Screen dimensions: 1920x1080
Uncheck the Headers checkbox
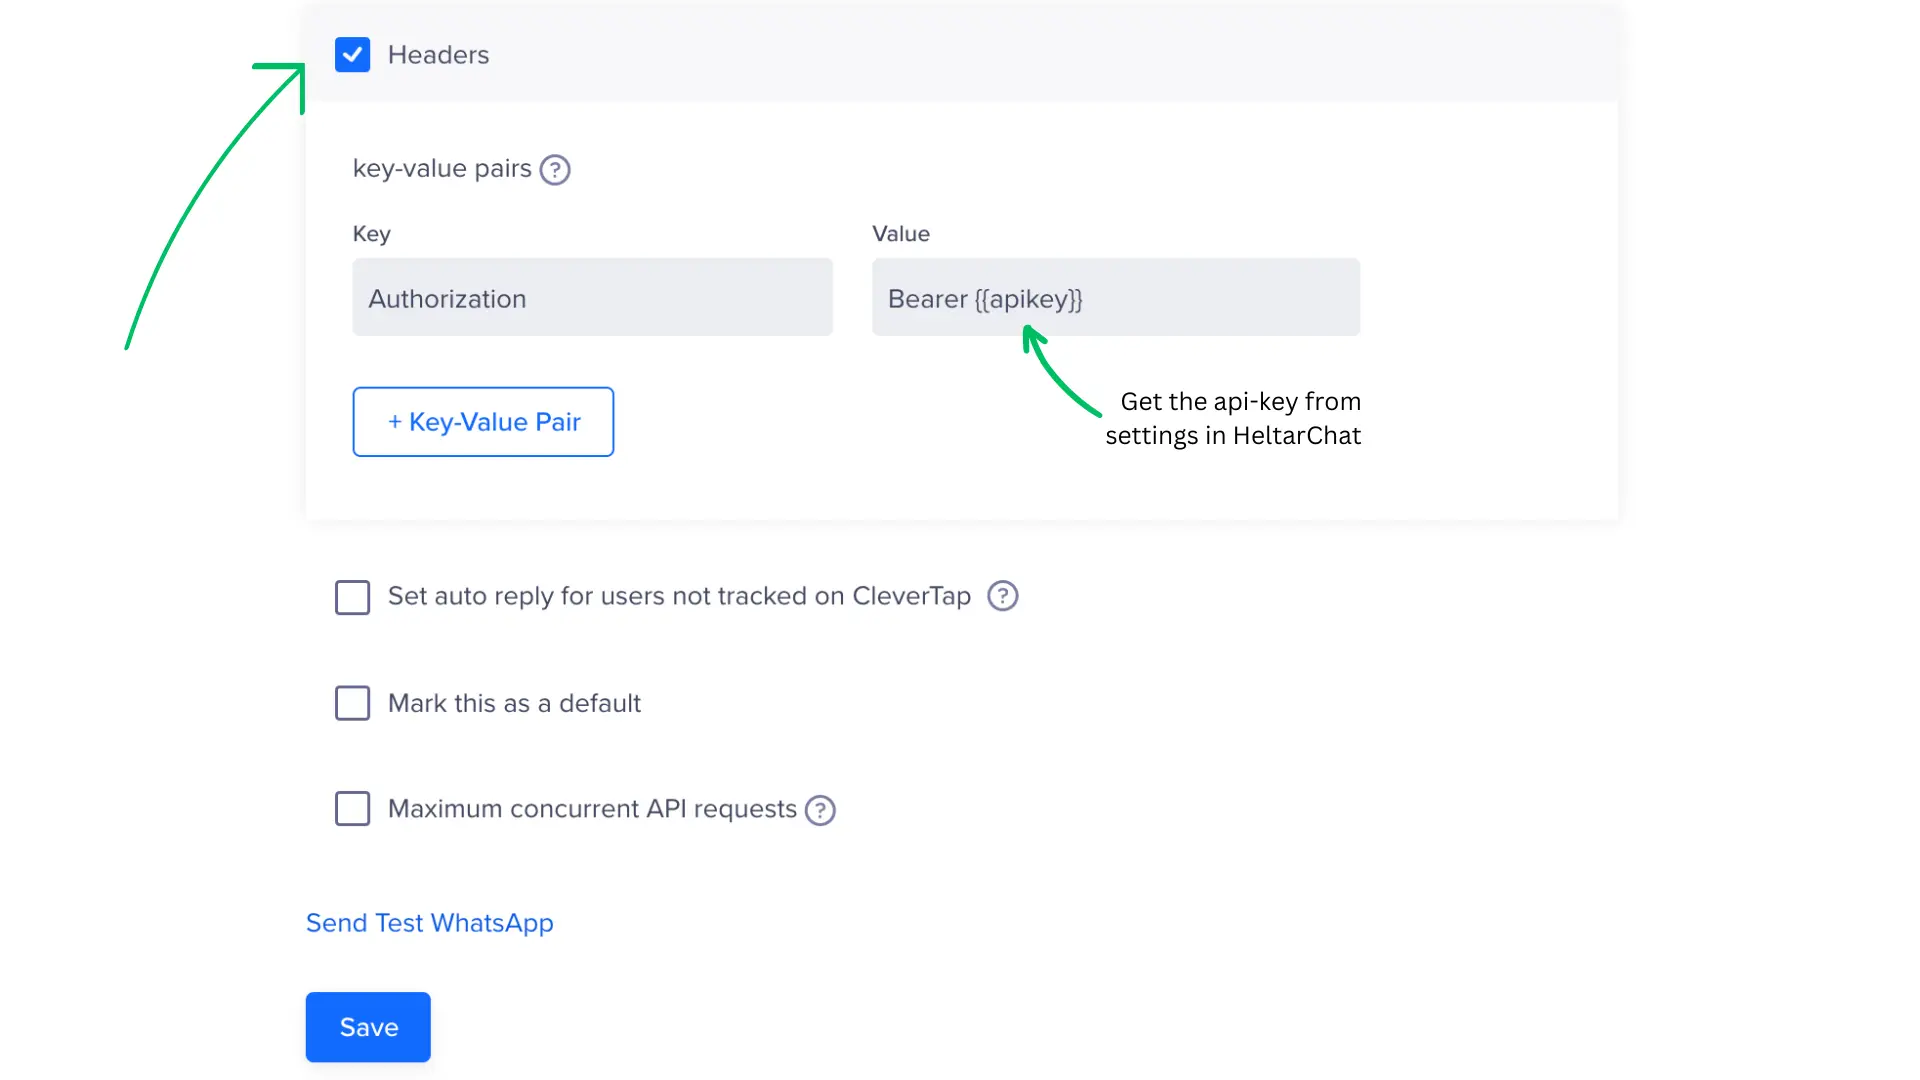(x=352, y=55)
